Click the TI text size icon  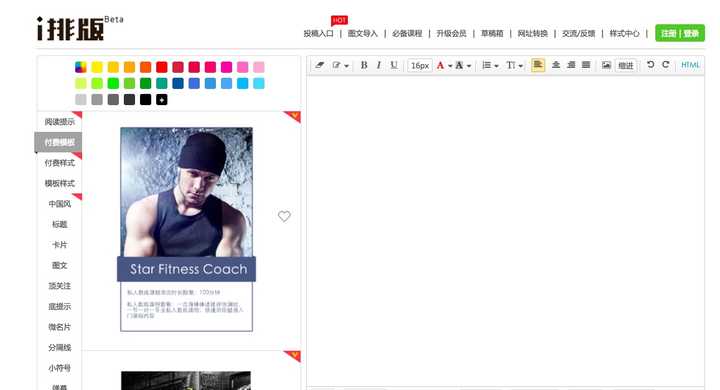coord(511,65)
